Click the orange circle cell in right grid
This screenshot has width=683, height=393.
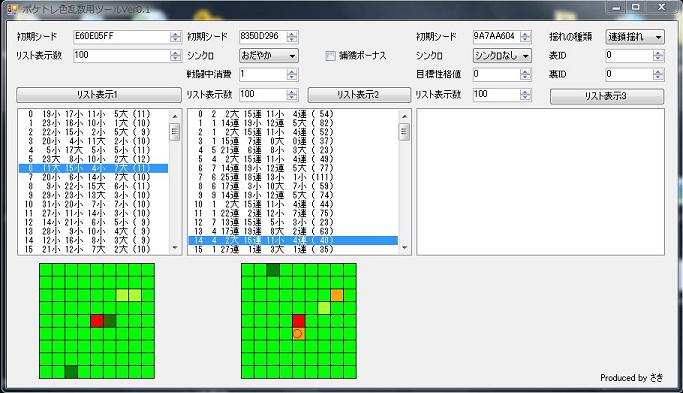tap(298, 334)
